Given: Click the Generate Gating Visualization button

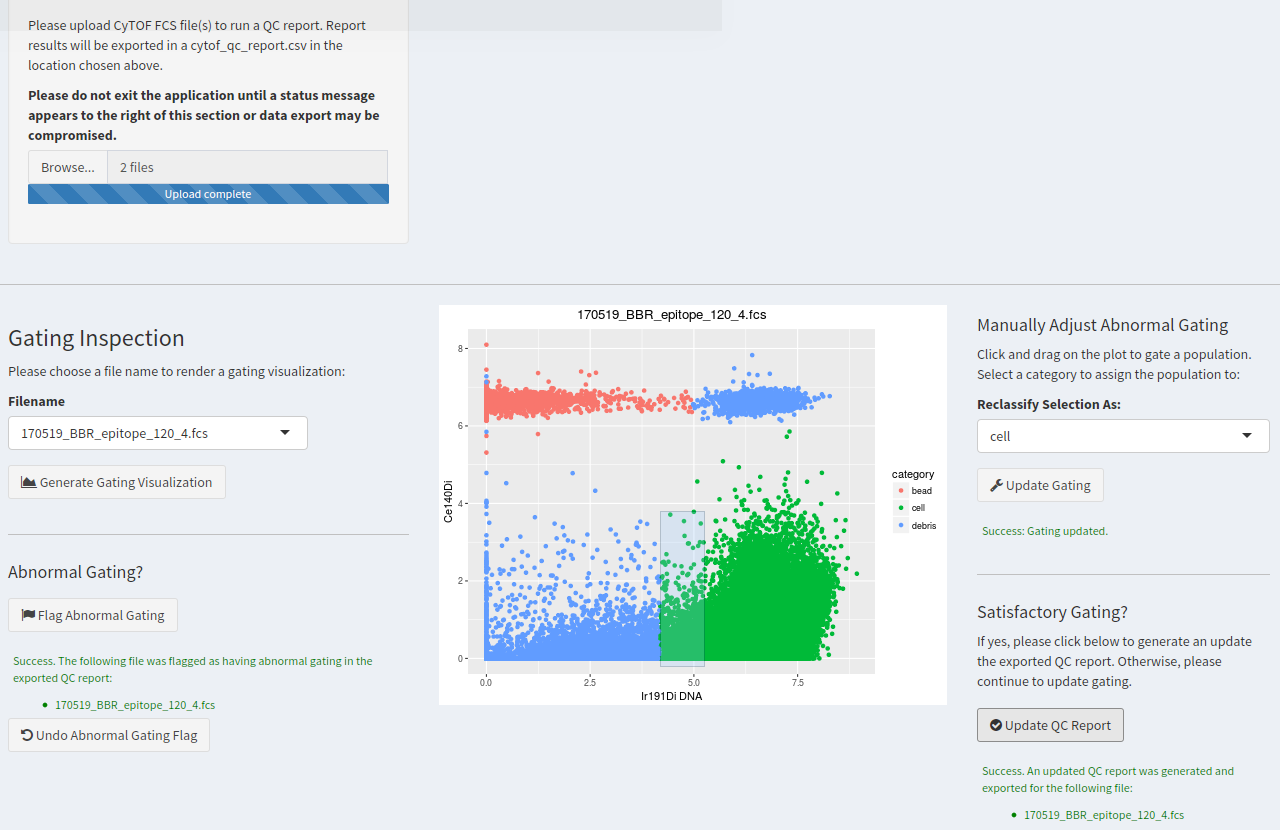Looking at the screenshot, I should (117, 482).
